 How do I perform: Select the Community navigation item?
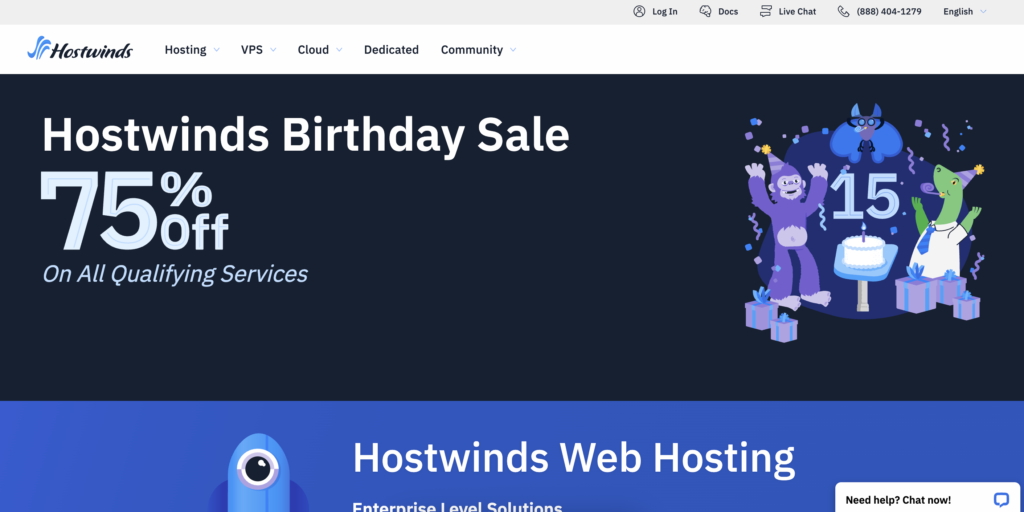(471, 50)
